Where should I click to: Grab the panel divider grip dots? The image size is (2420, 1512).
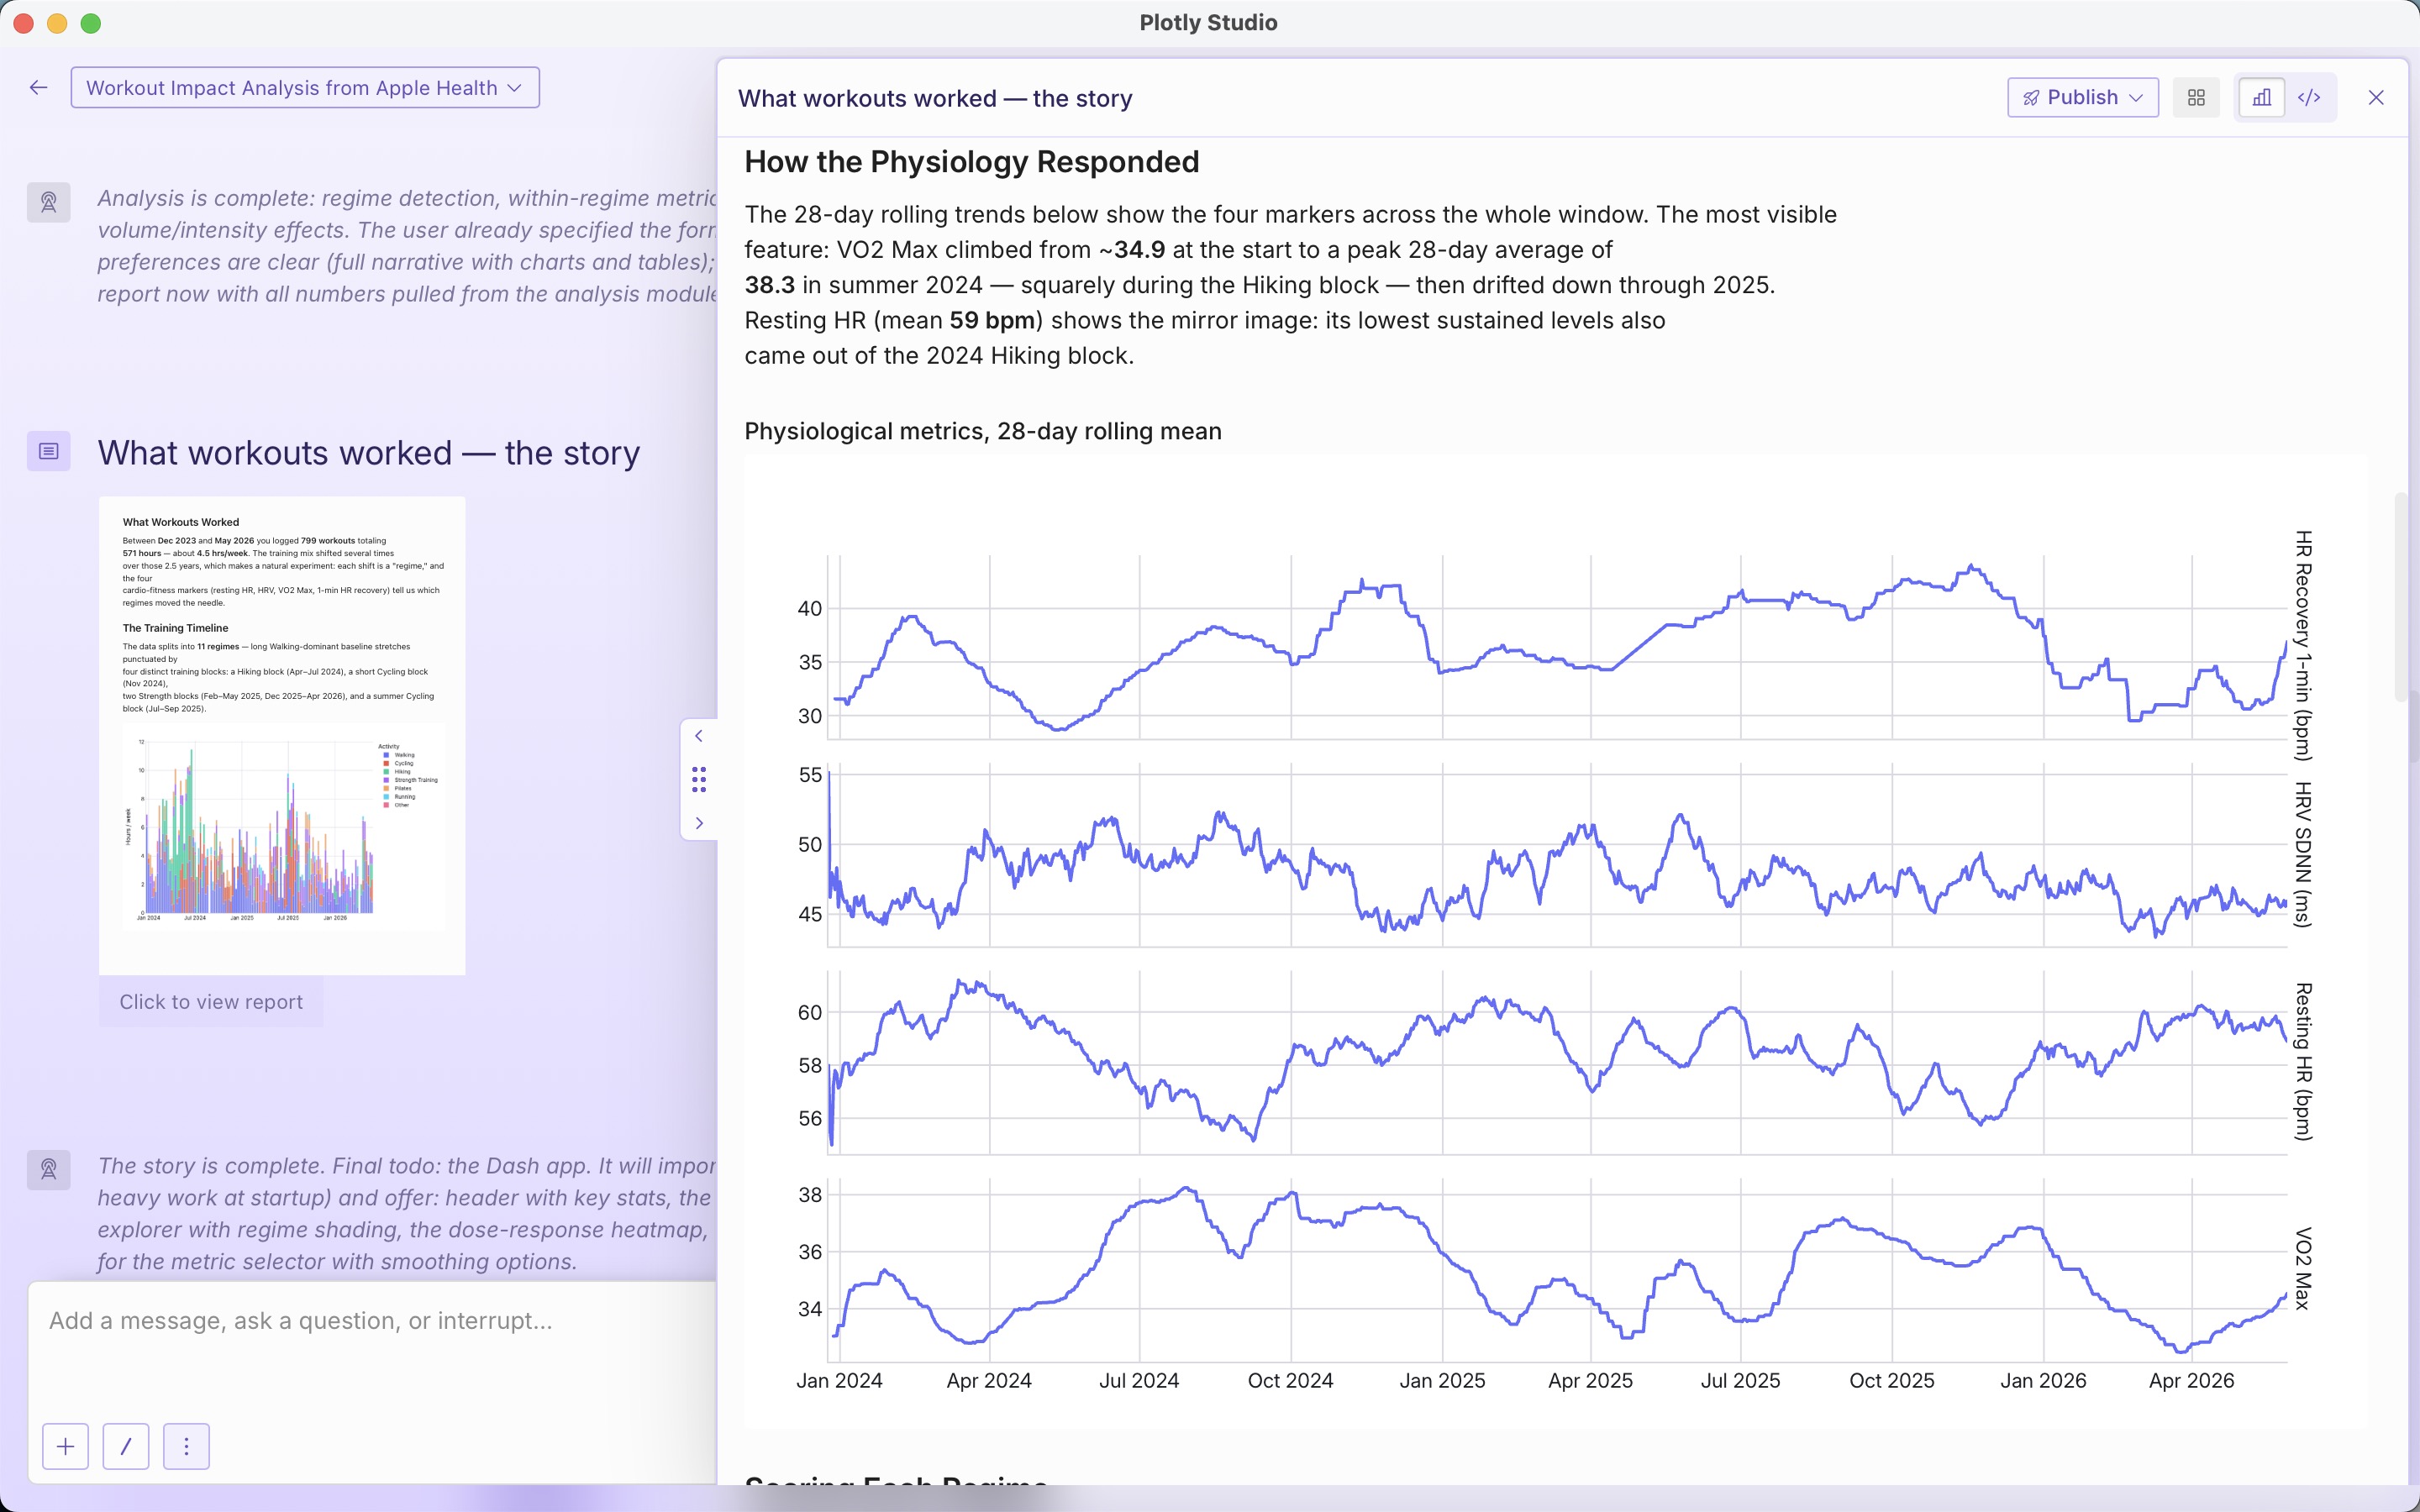[699, 779]
